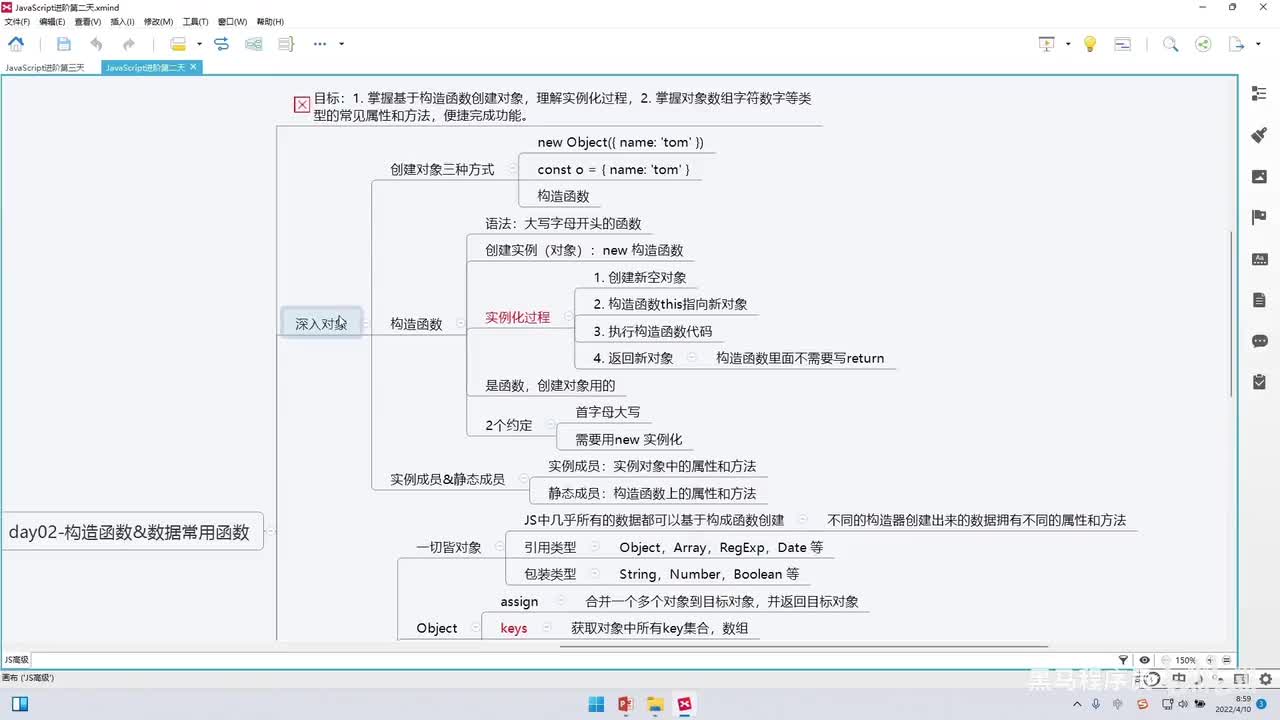This screenshot has height=720, width=1280.
Task: Zoom out with the minus button
Action: tap(1164, 660)
